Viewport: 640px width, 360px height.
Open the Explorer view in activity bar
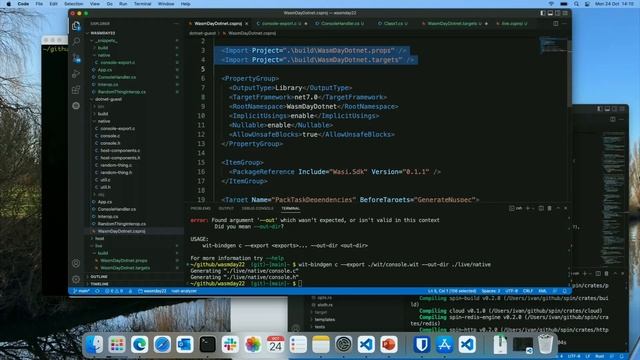(76, 26)
